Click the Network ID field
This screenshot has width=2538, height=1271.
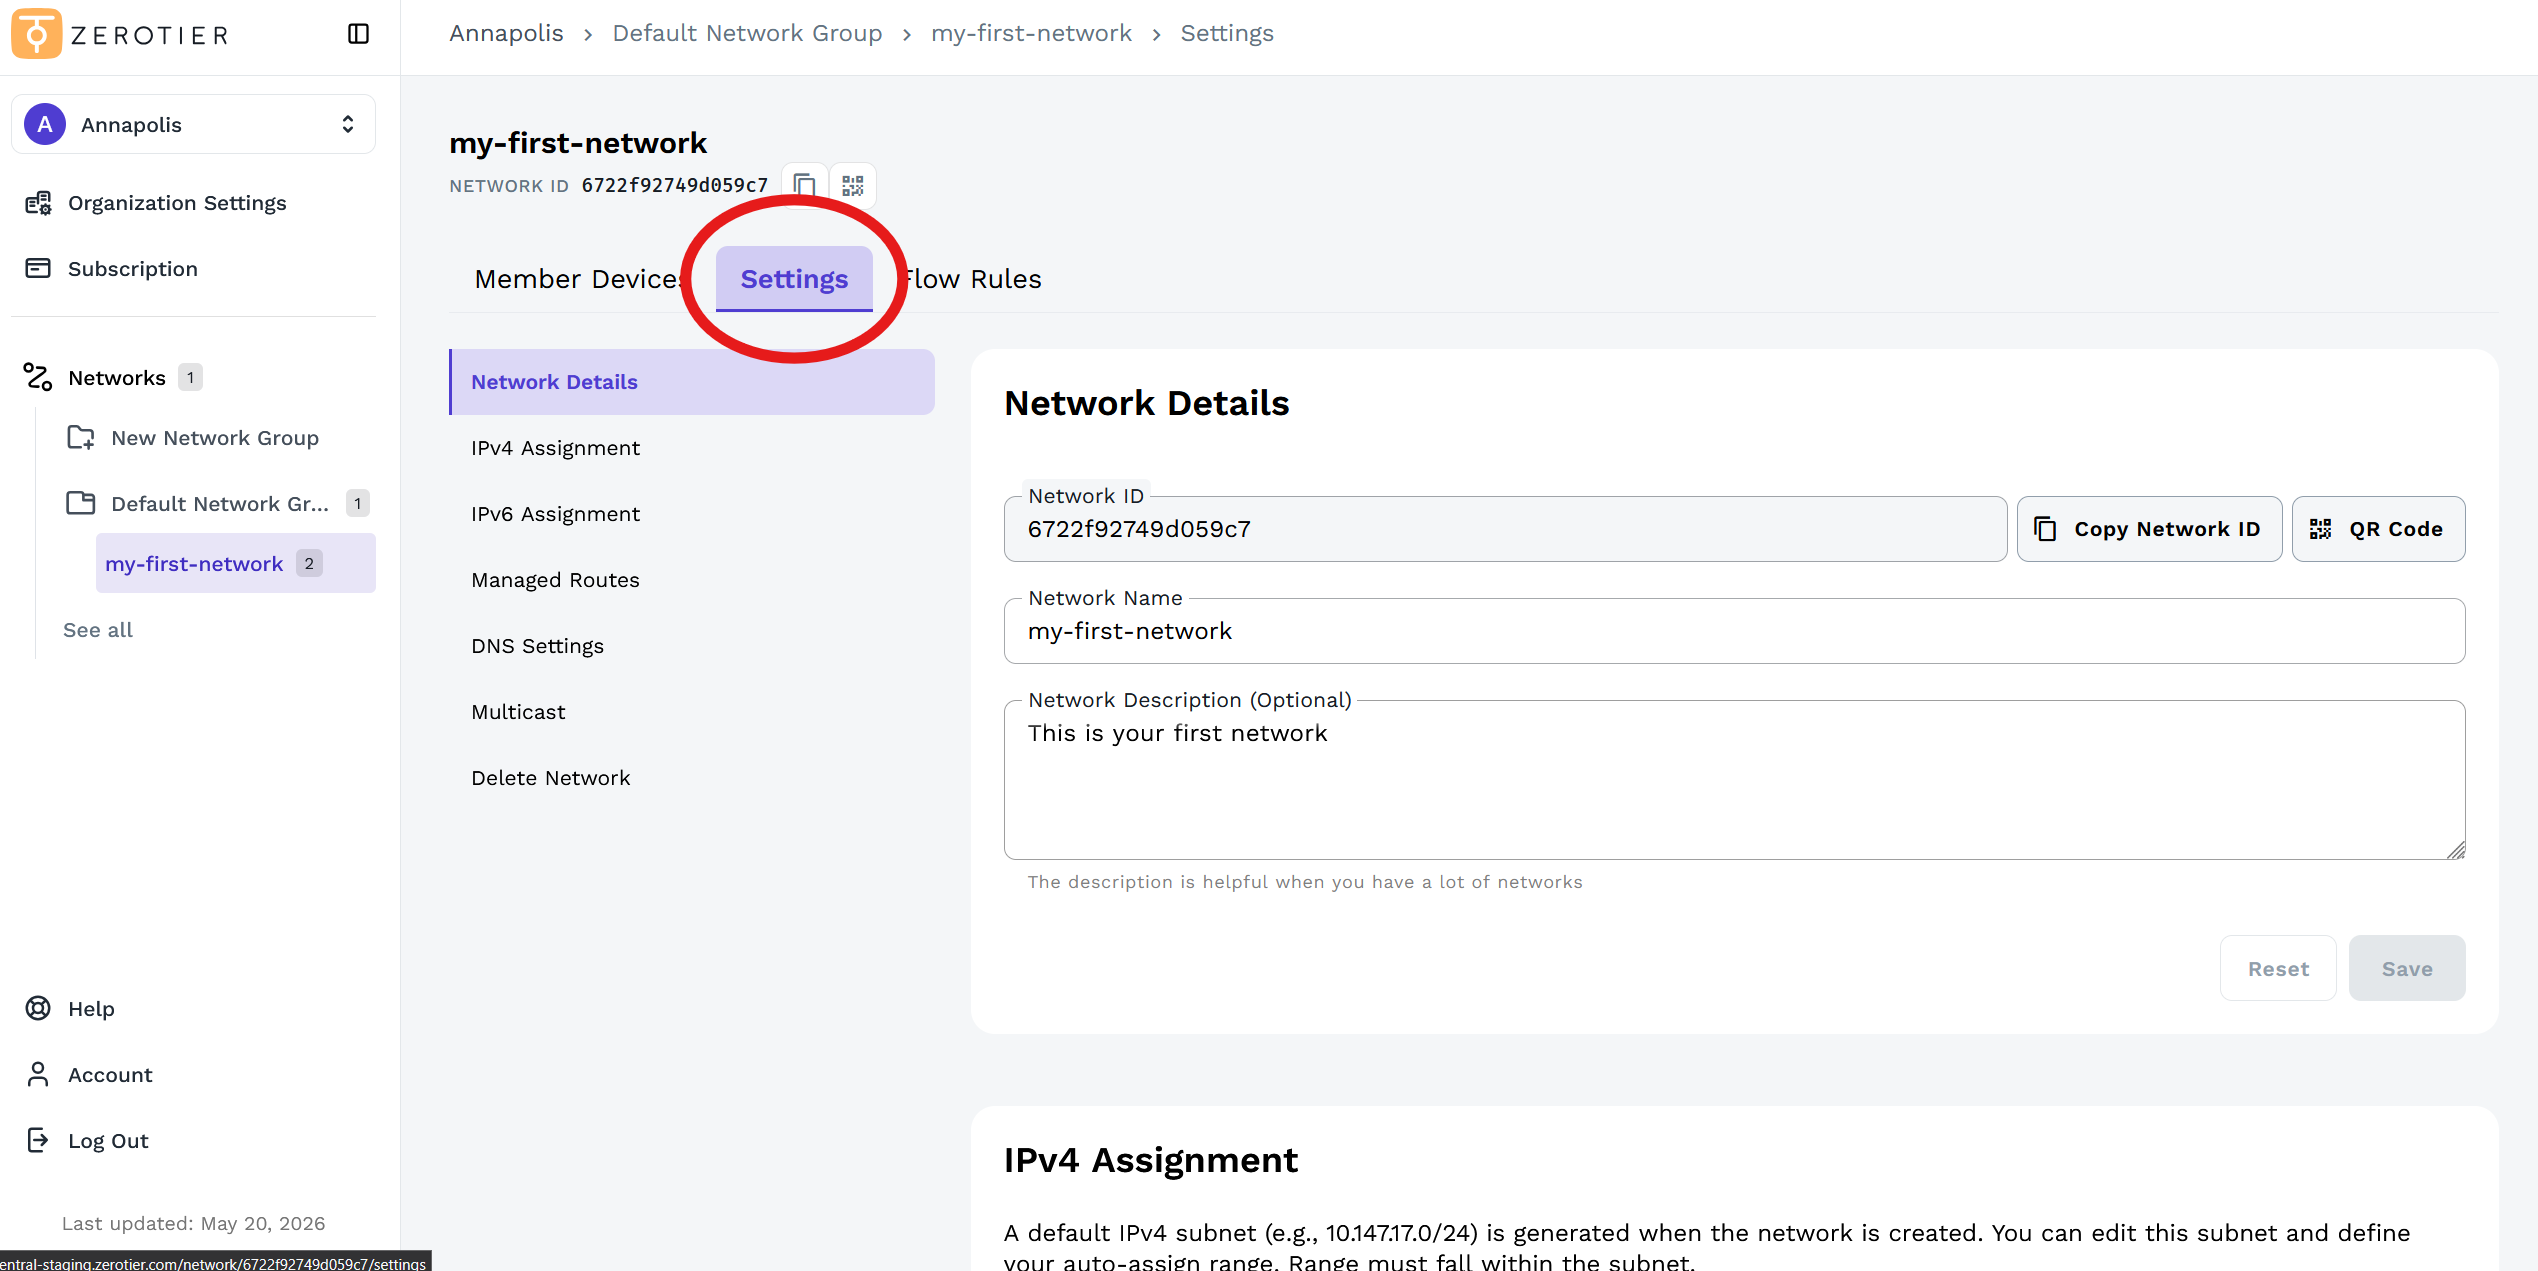pyautogui.click(x=1505, y=529)
